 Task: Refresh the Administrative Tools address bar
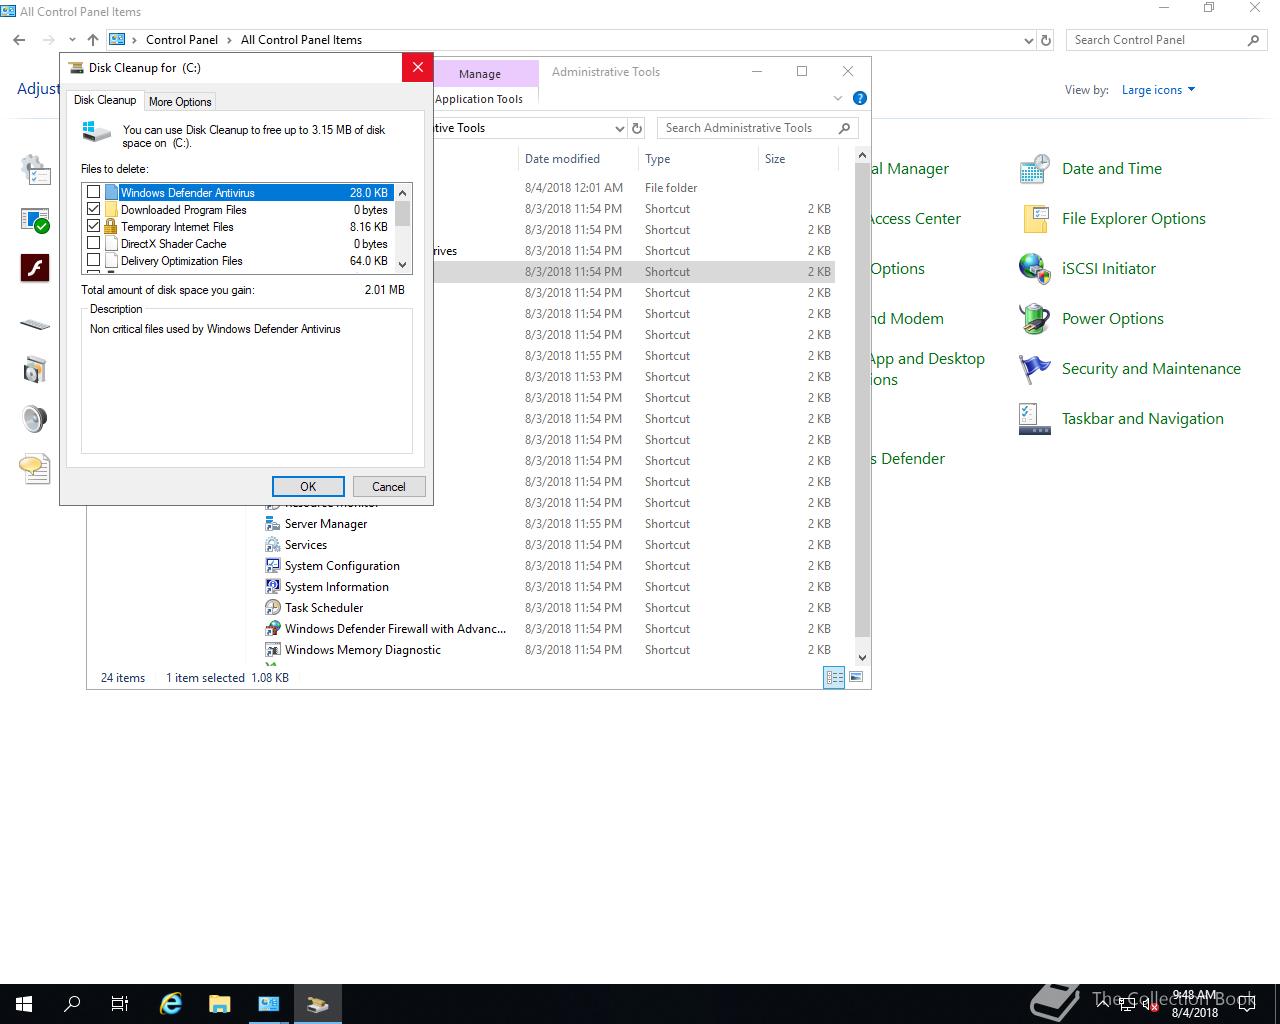[x=636, y=128]
